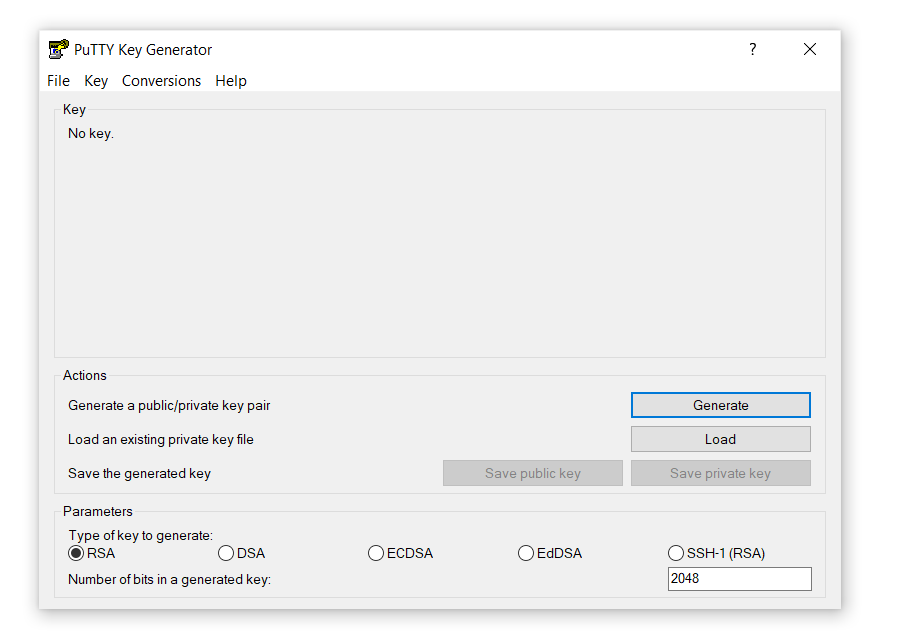Click 'Type of key to generate:' label
The height and width of the screenshot is (643, 897).
(141, 535)
